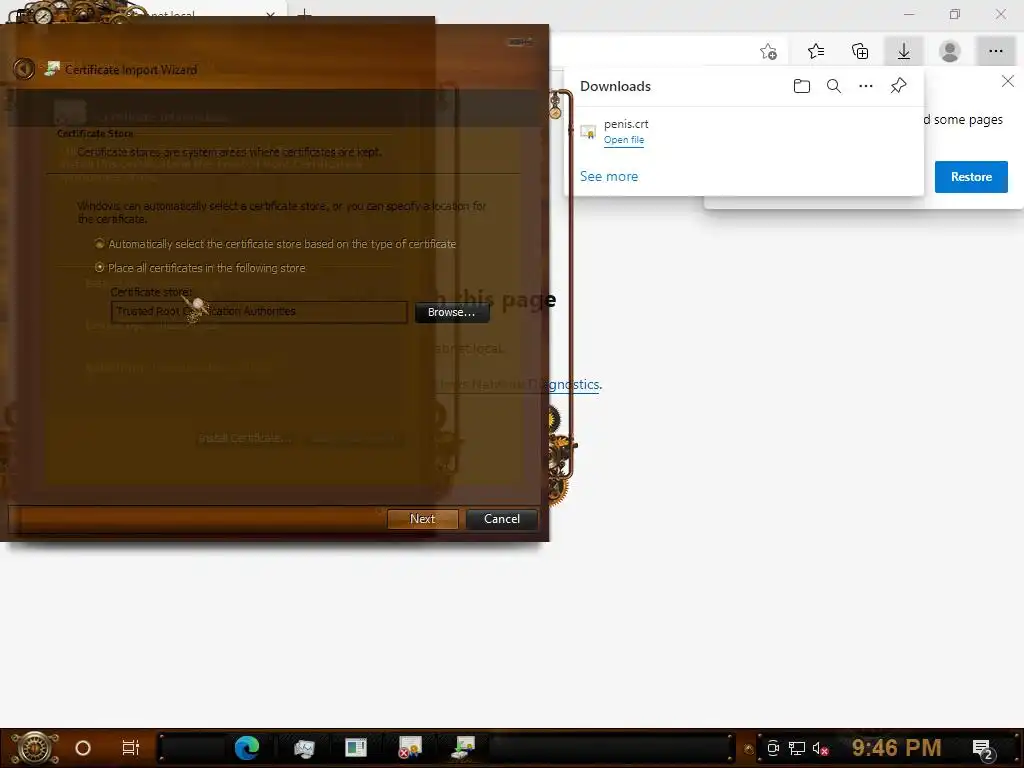Go back in the Certificate Import Wizard

[24, 69]
